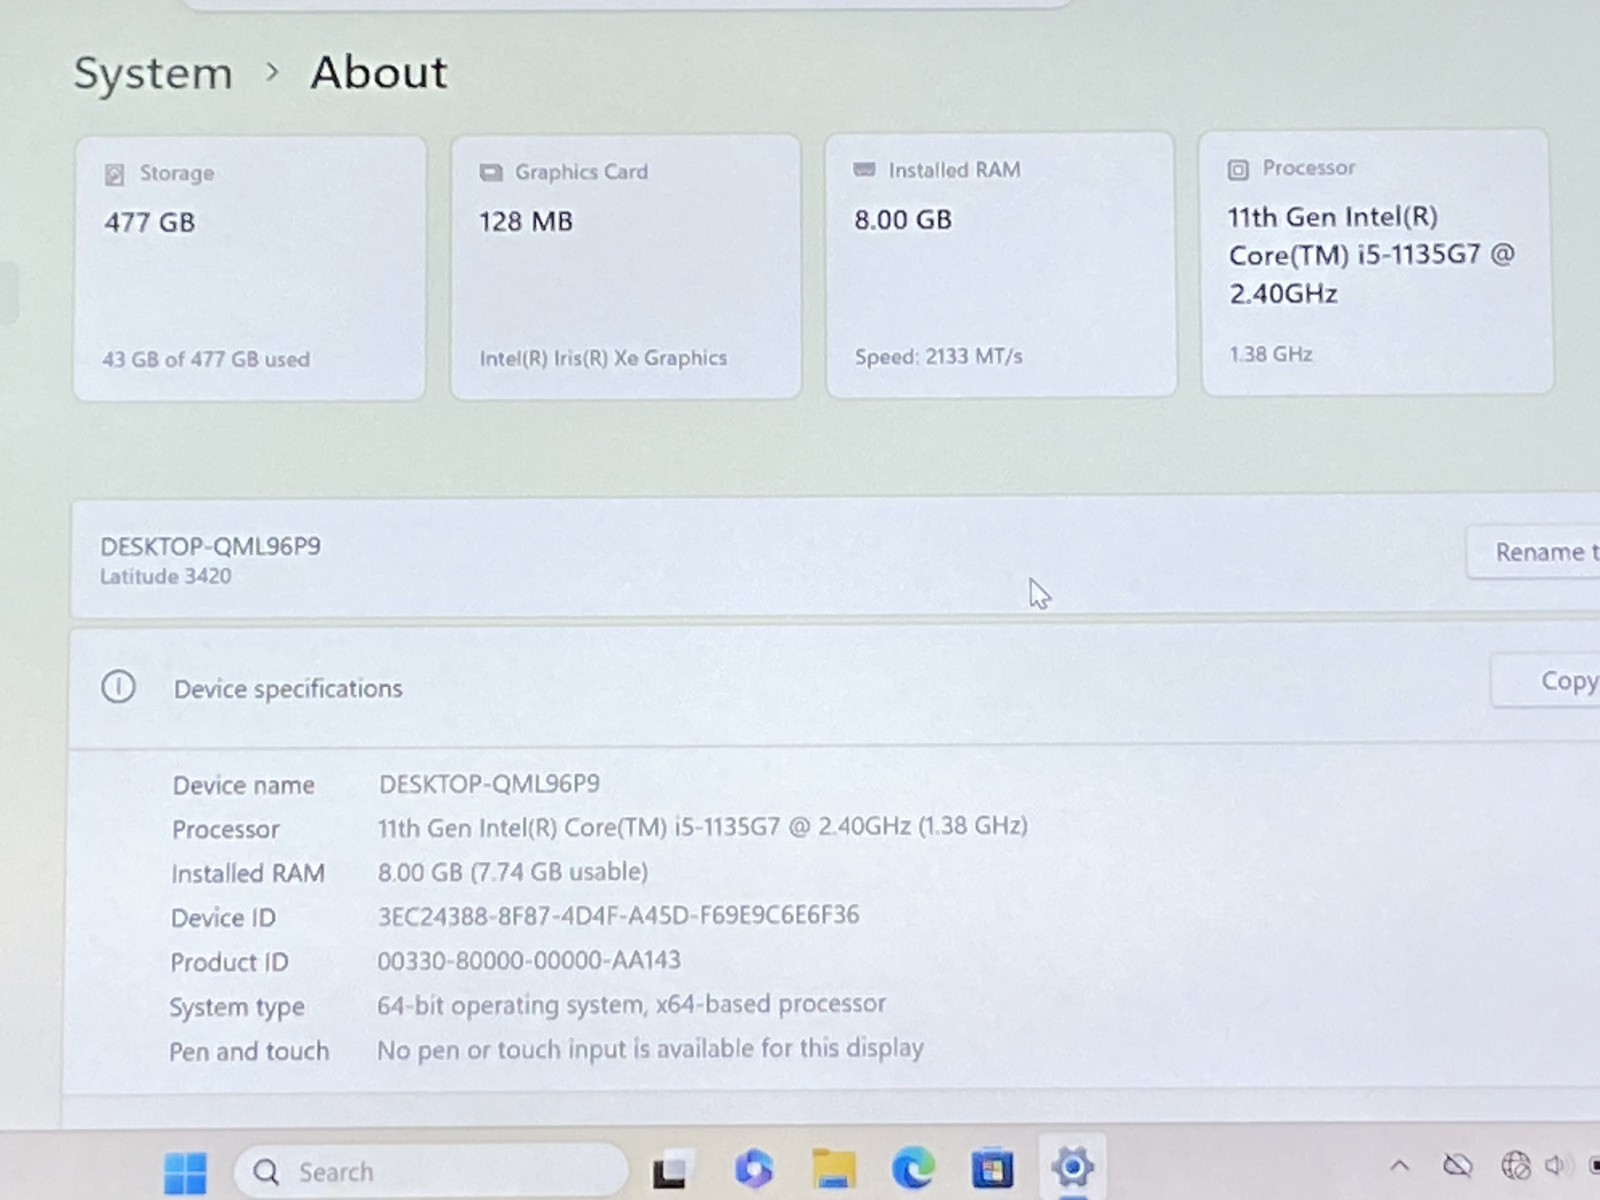Click the taskbar Search field
The height and width of the screenshot is (1200, 1600).
pos(431,1171)
